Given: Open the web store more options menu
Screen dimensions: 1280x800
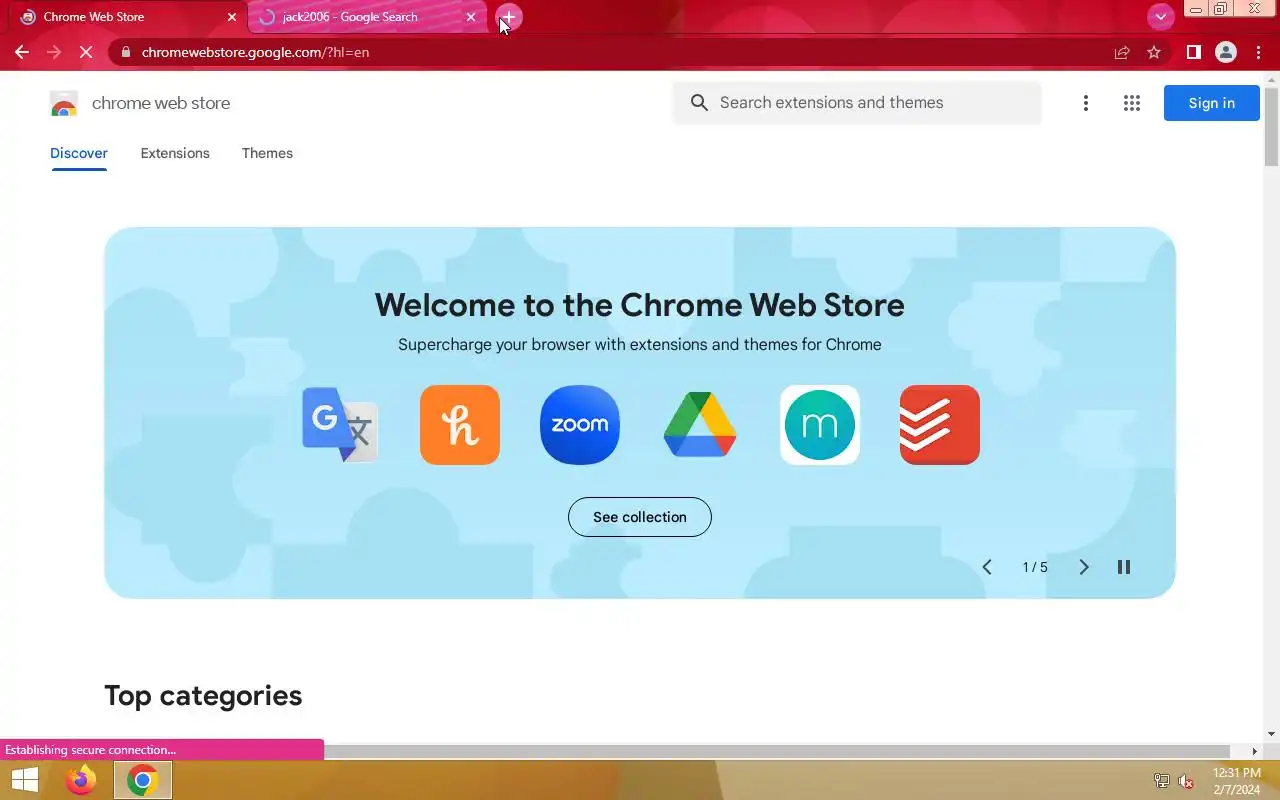Looking at the screenshot, I should [x=1086, y=103].
